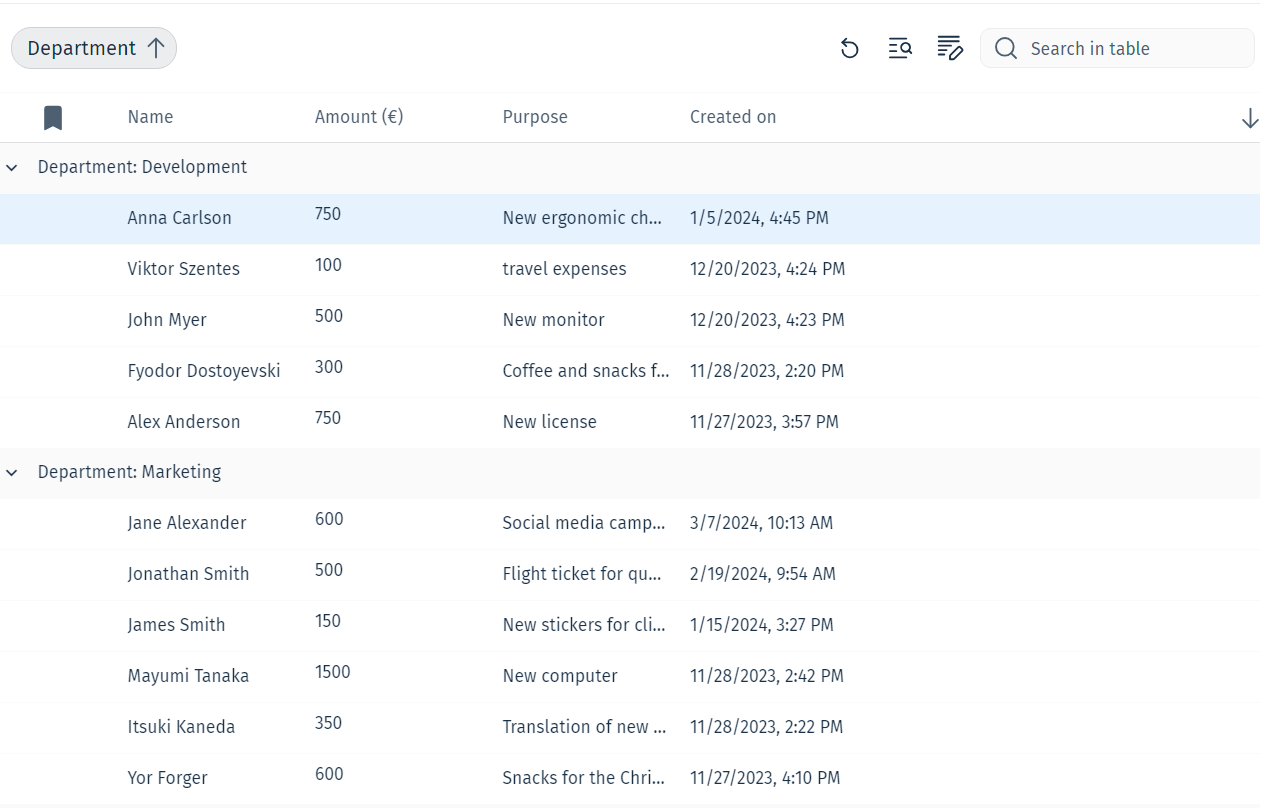Click the reset table view icon
The image size is (1262, 808).
click(849, 48)
